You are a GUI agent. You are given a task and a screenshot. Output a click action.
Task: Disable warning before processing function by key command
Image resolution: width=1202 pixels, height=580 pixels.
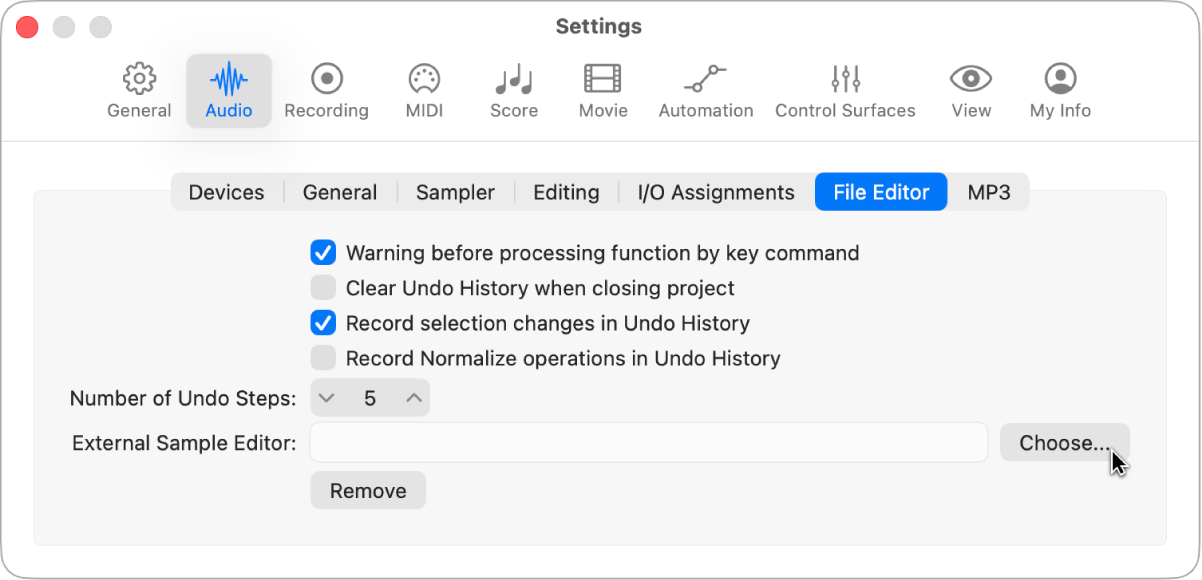(x=323, y=253)
